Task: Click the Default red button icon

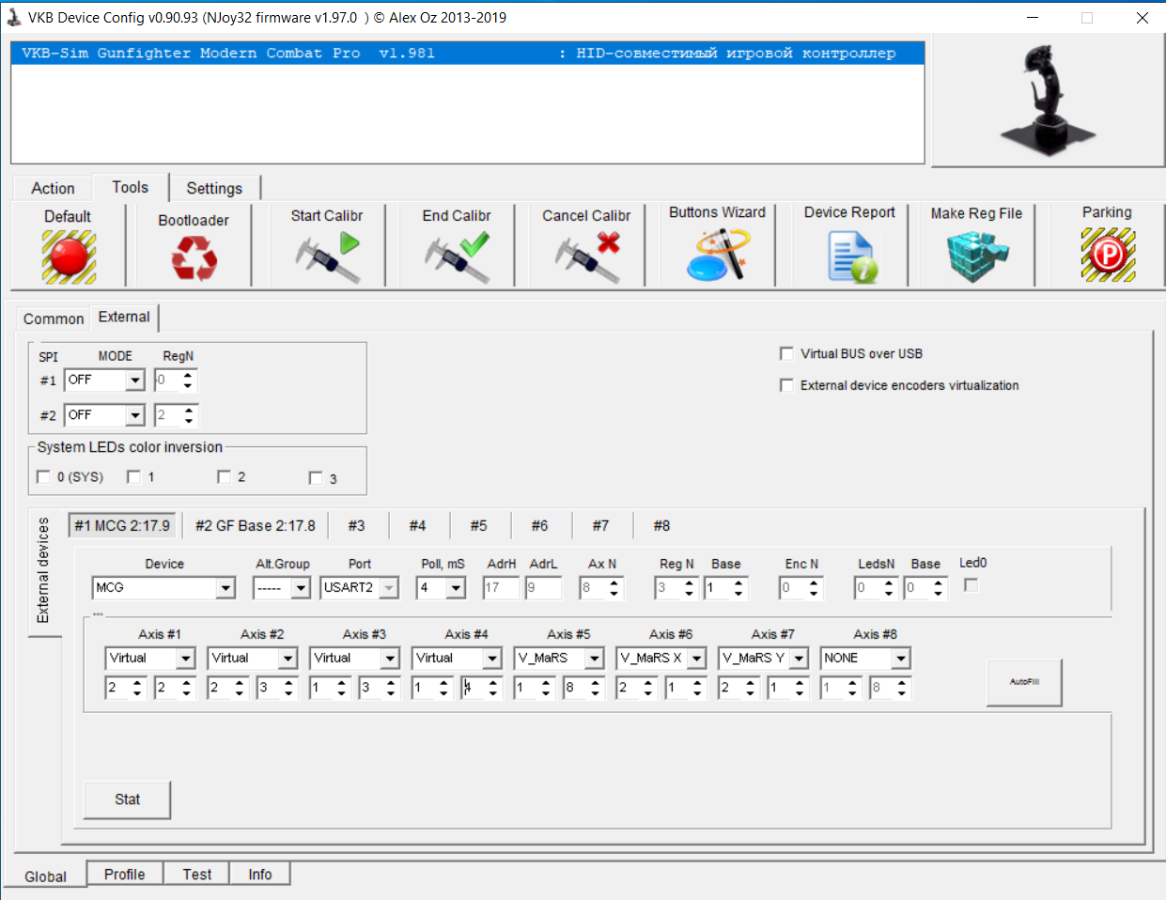Action: [68, 257]
